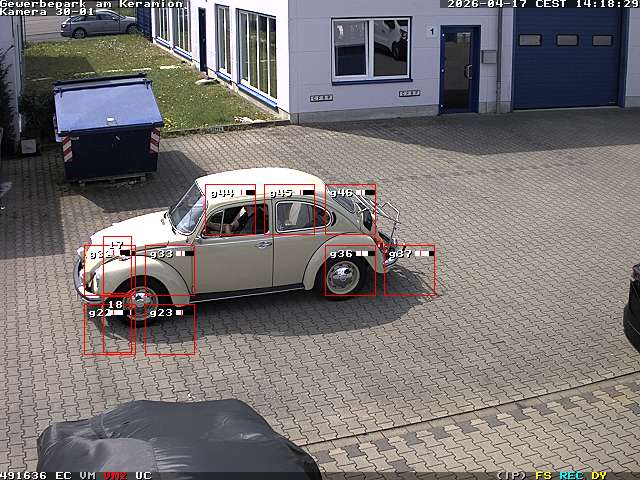The height and width of the screenshot is (480, 640).
Task: Select the g36 region on rear wheel
Action: (350, 271)
